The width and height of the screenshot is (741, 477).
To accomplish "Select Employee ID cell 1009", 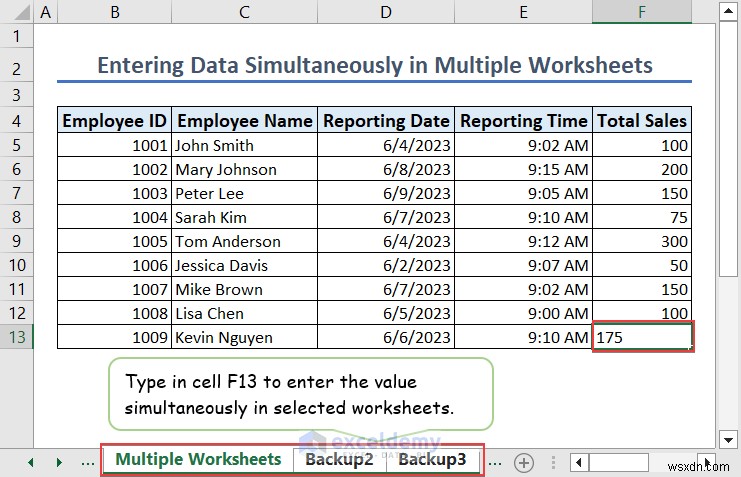I will 114,337.
